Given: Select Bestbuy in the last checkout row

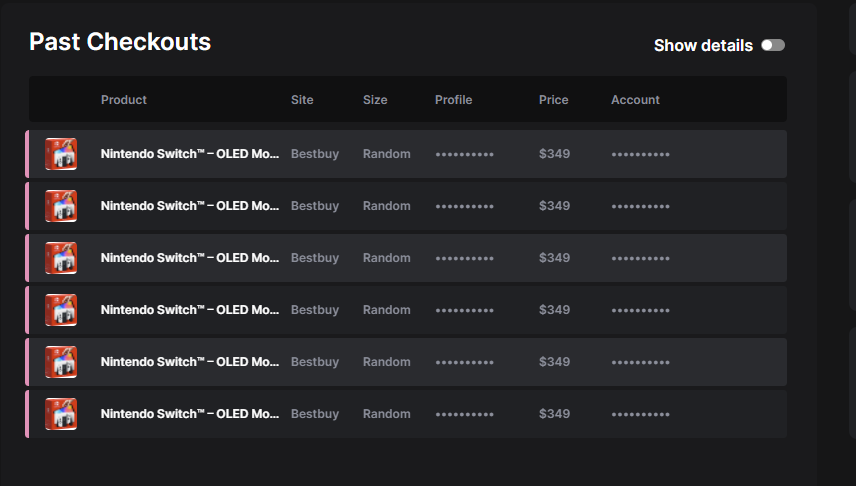Looking at the screenshot, I should (315, 413).
